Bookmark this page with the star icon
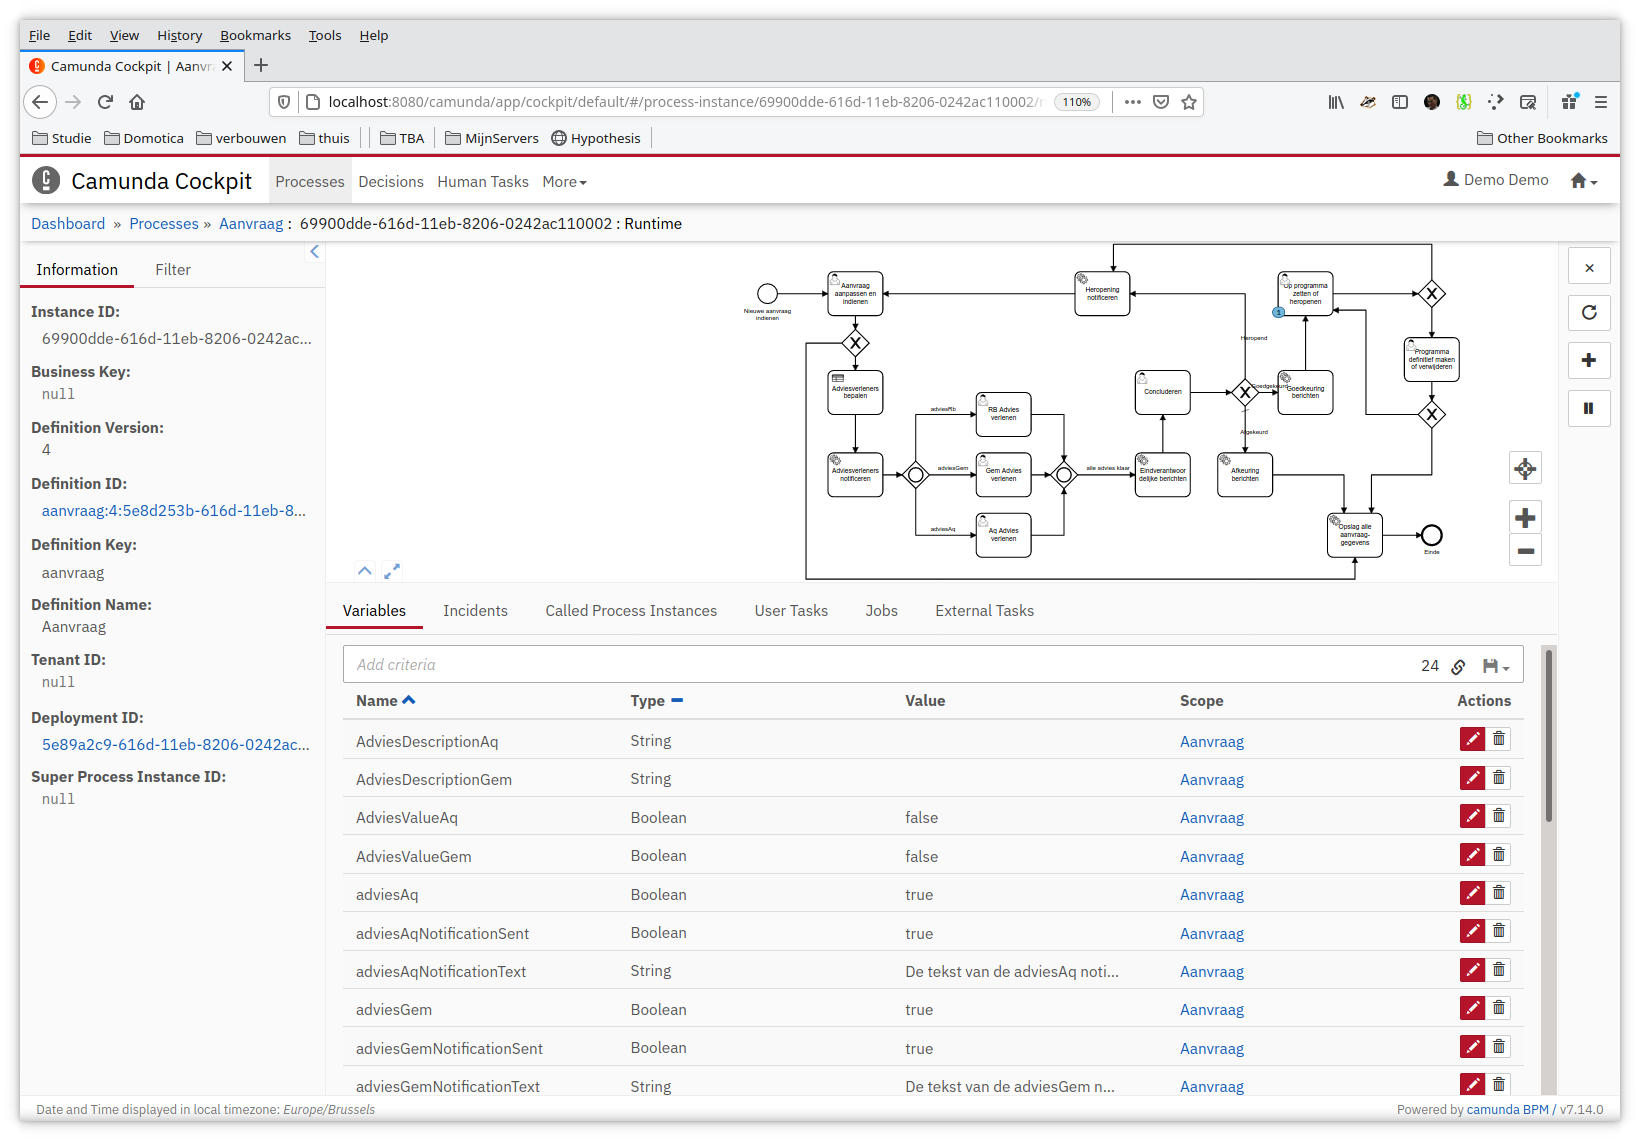The width and height of the screenshot is (1640, 1141). [1189, 102]
